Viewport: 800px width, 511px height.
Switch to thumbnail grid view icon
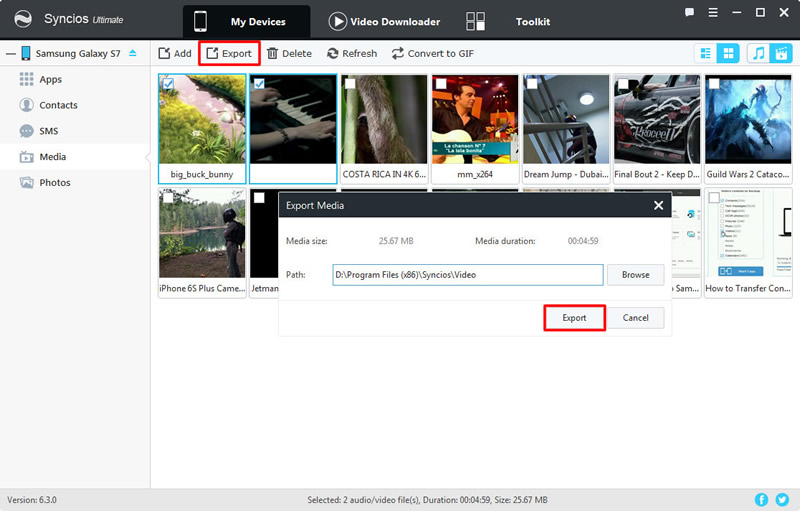(x=728, y=53)
